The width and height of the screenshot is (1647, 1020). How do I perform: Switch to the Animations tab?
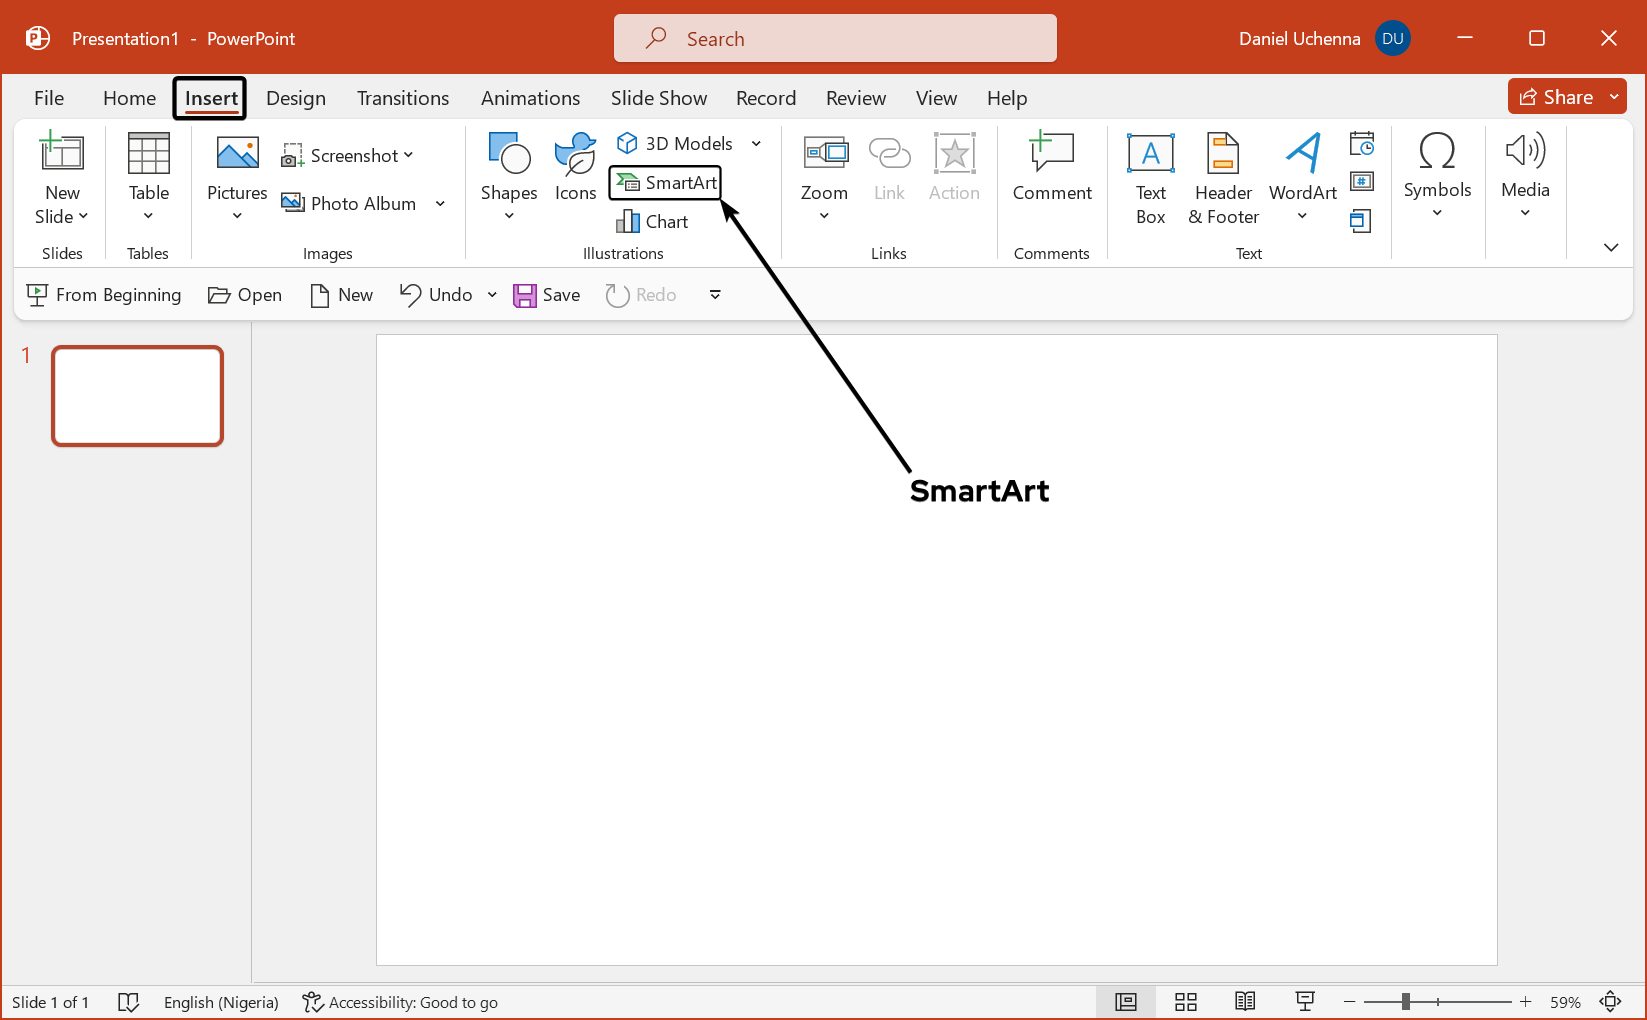pos(530,97)
